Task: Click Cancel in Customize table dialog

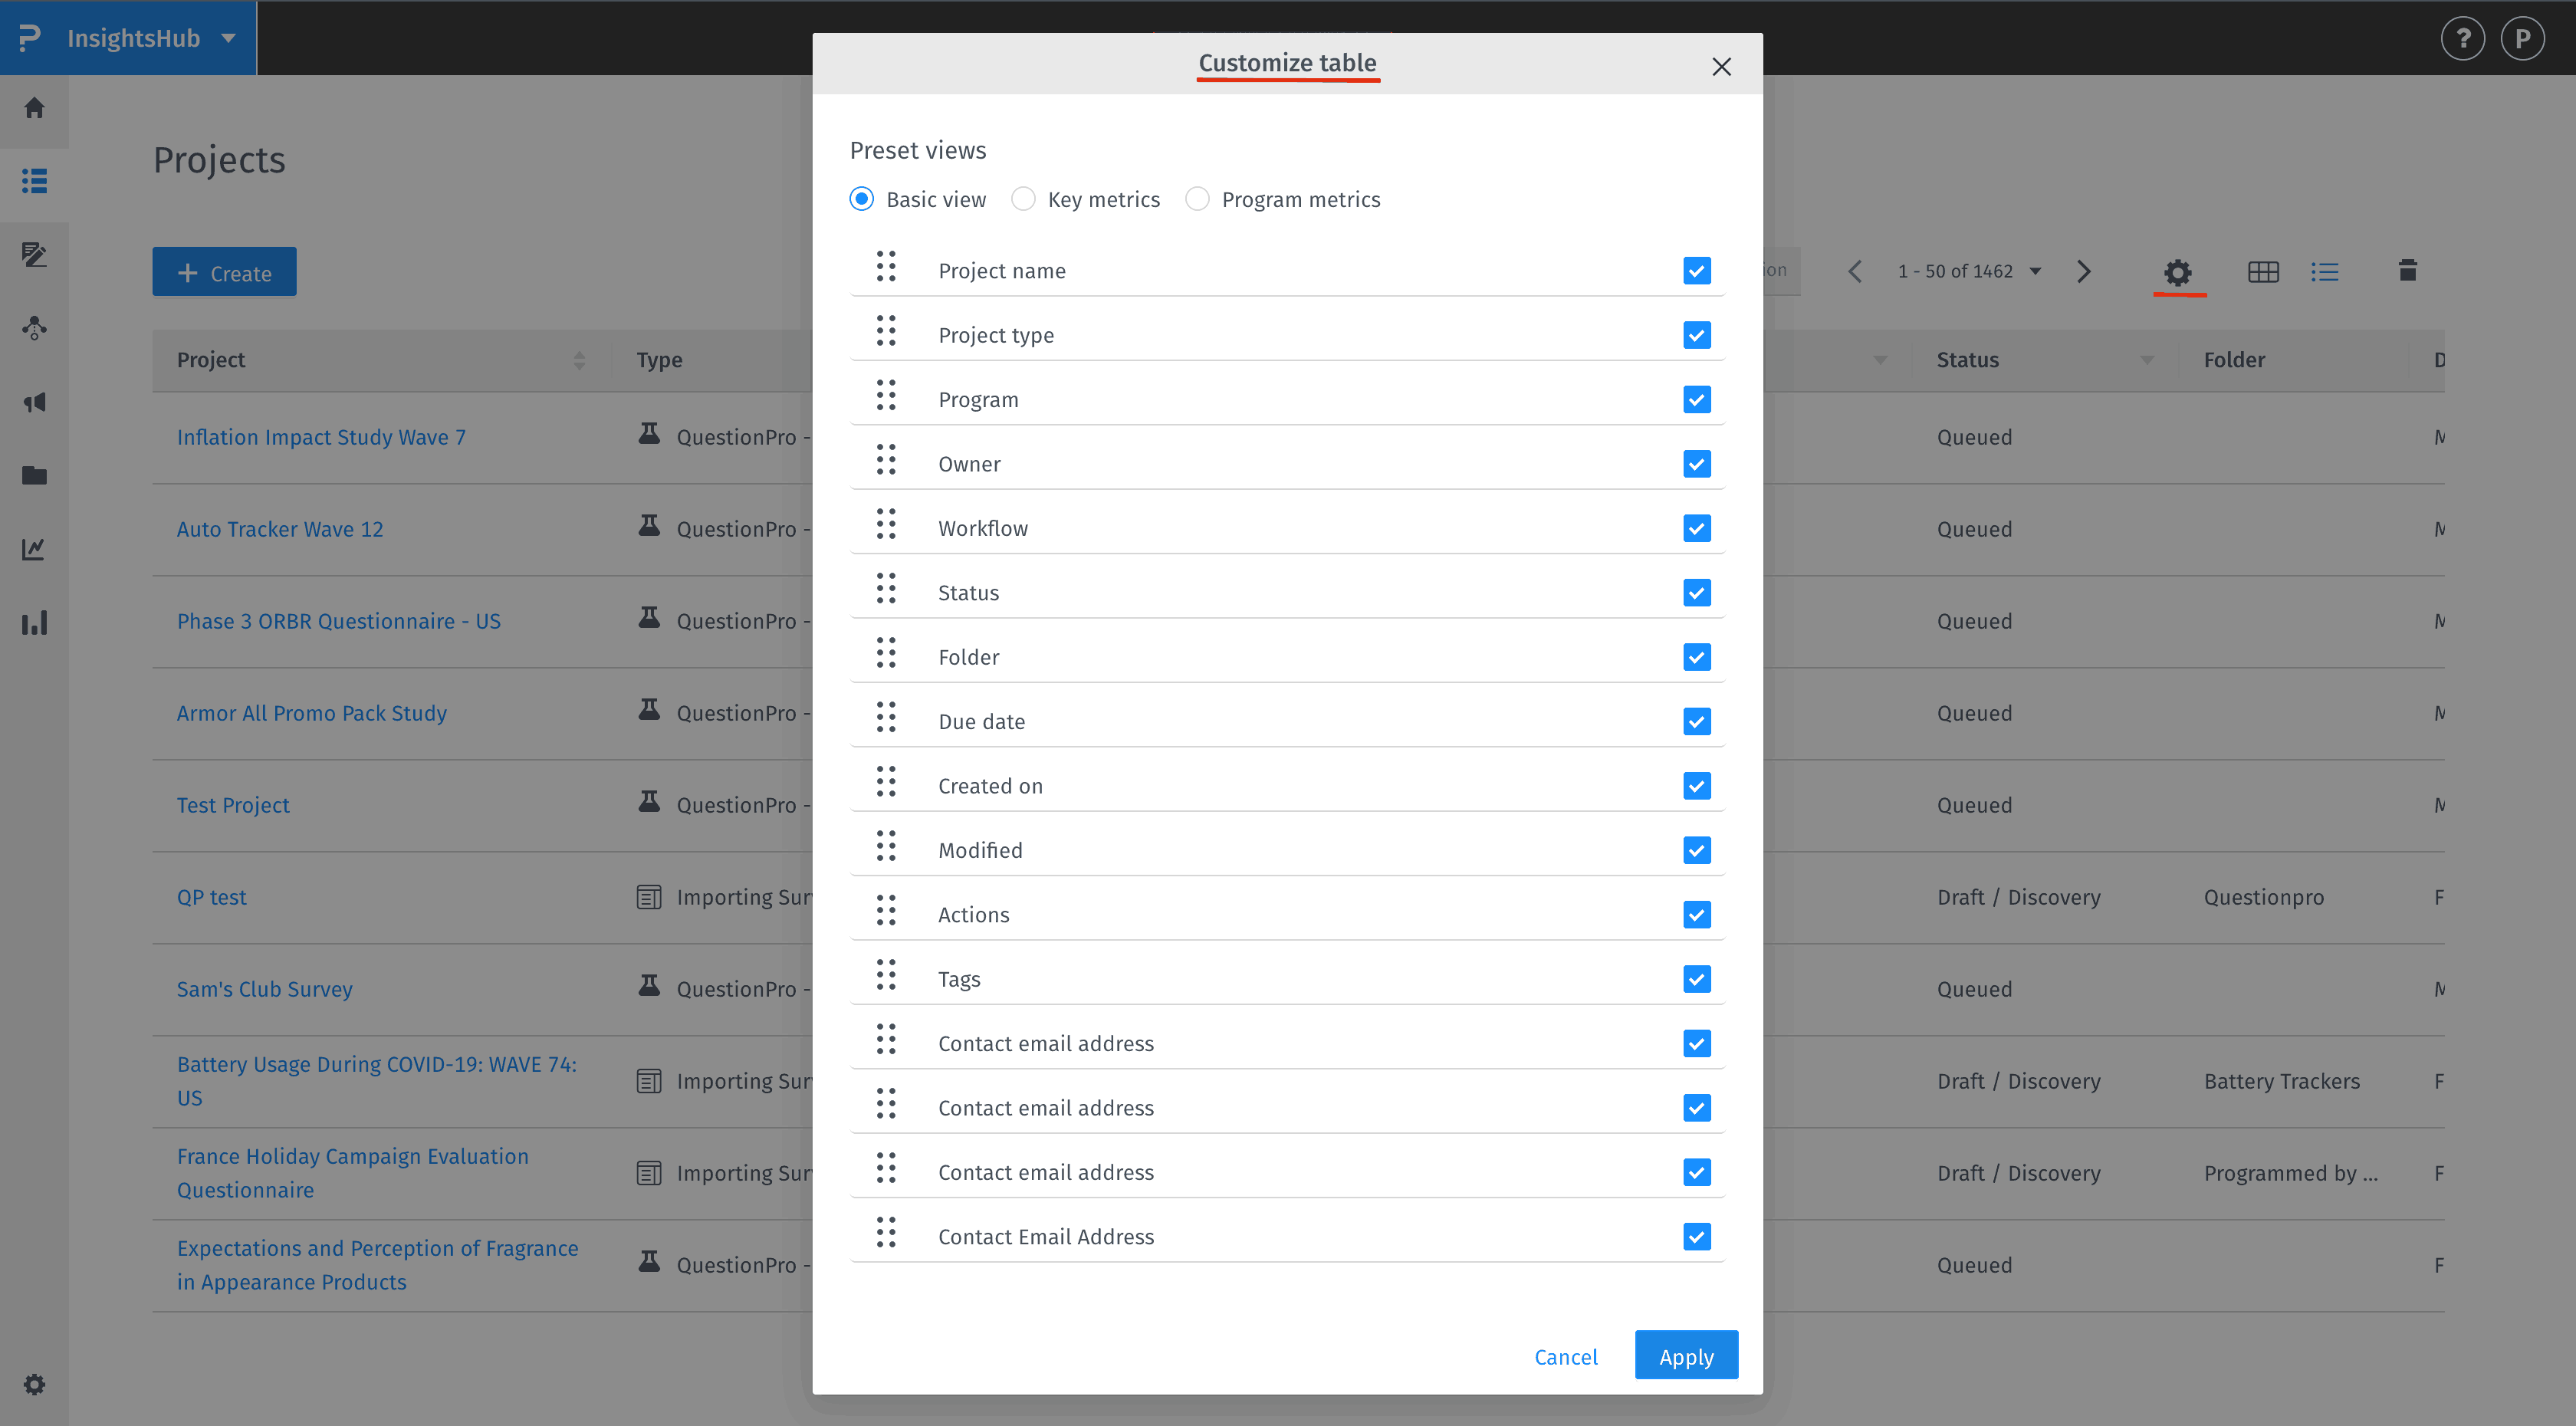Action: click(x=1565, y=1356)
